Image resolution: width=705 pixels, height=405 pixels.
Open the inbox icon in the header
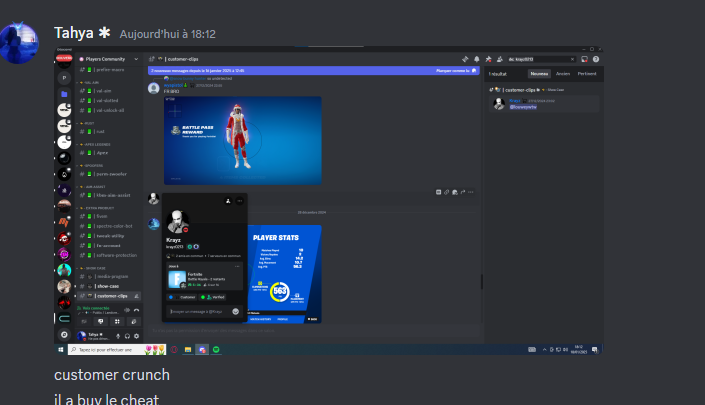(x=585, y=59)
